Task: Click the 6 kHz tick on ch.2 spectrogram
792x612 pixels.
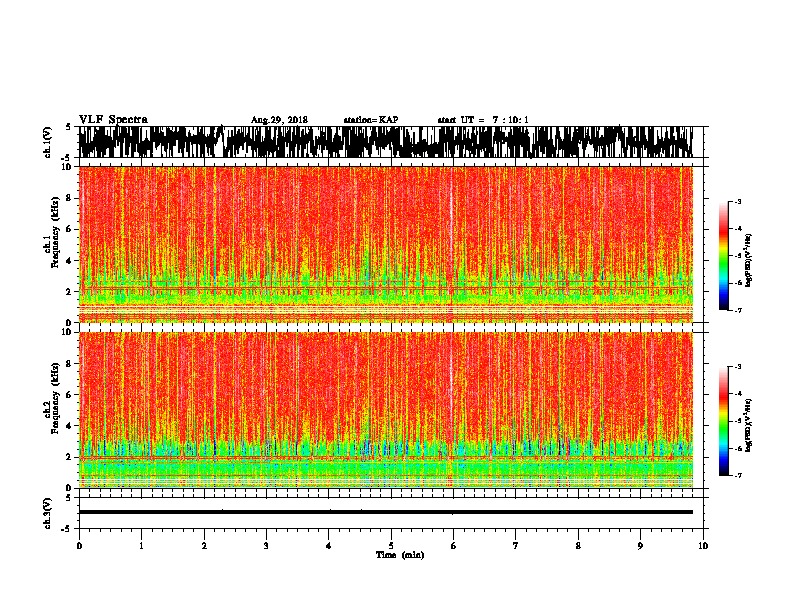Action: tap(70, 394)
